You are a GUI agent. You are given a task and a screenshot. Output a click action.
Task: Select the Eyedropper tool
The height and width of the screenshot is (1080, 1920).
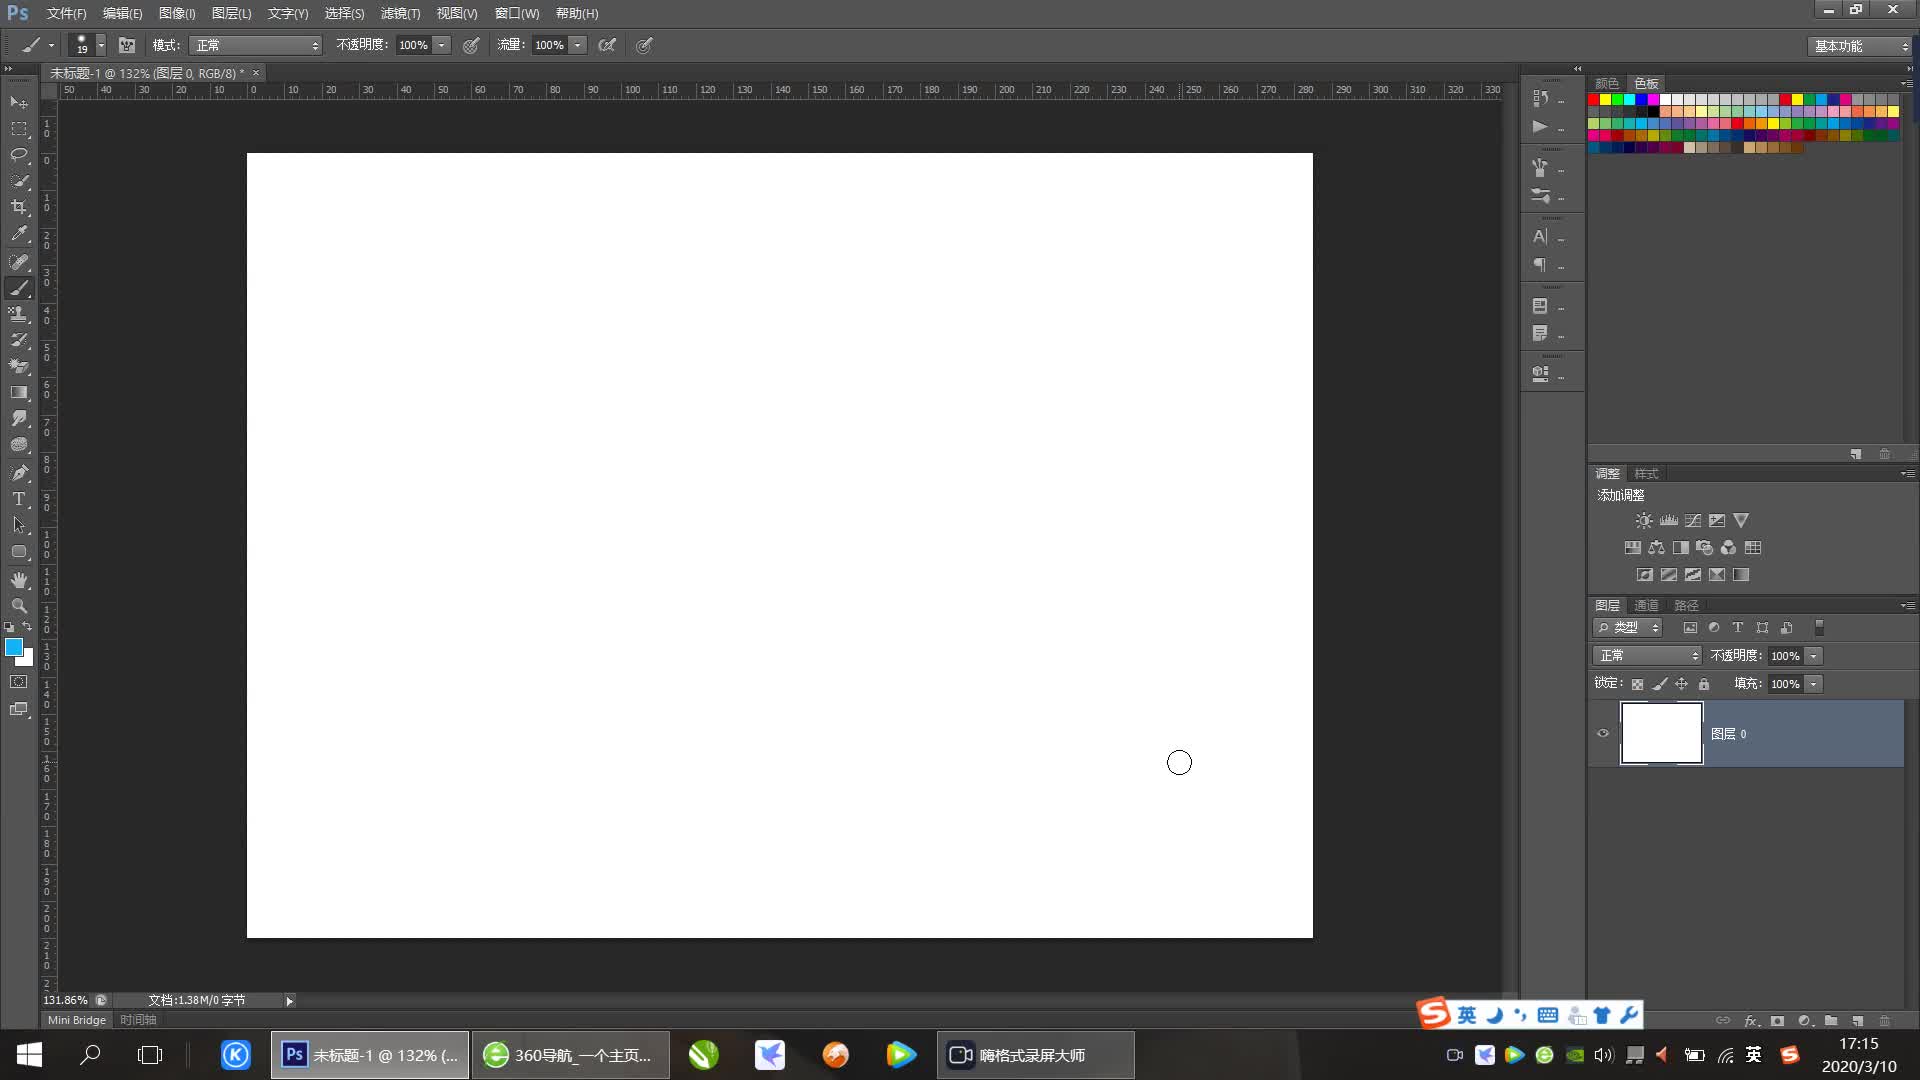tap(19, 234)
